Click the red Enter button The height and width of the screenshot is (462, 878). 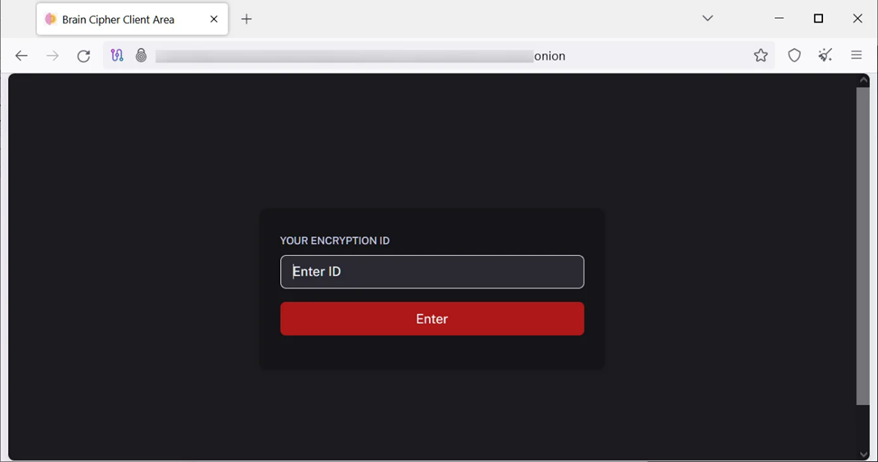432,319
